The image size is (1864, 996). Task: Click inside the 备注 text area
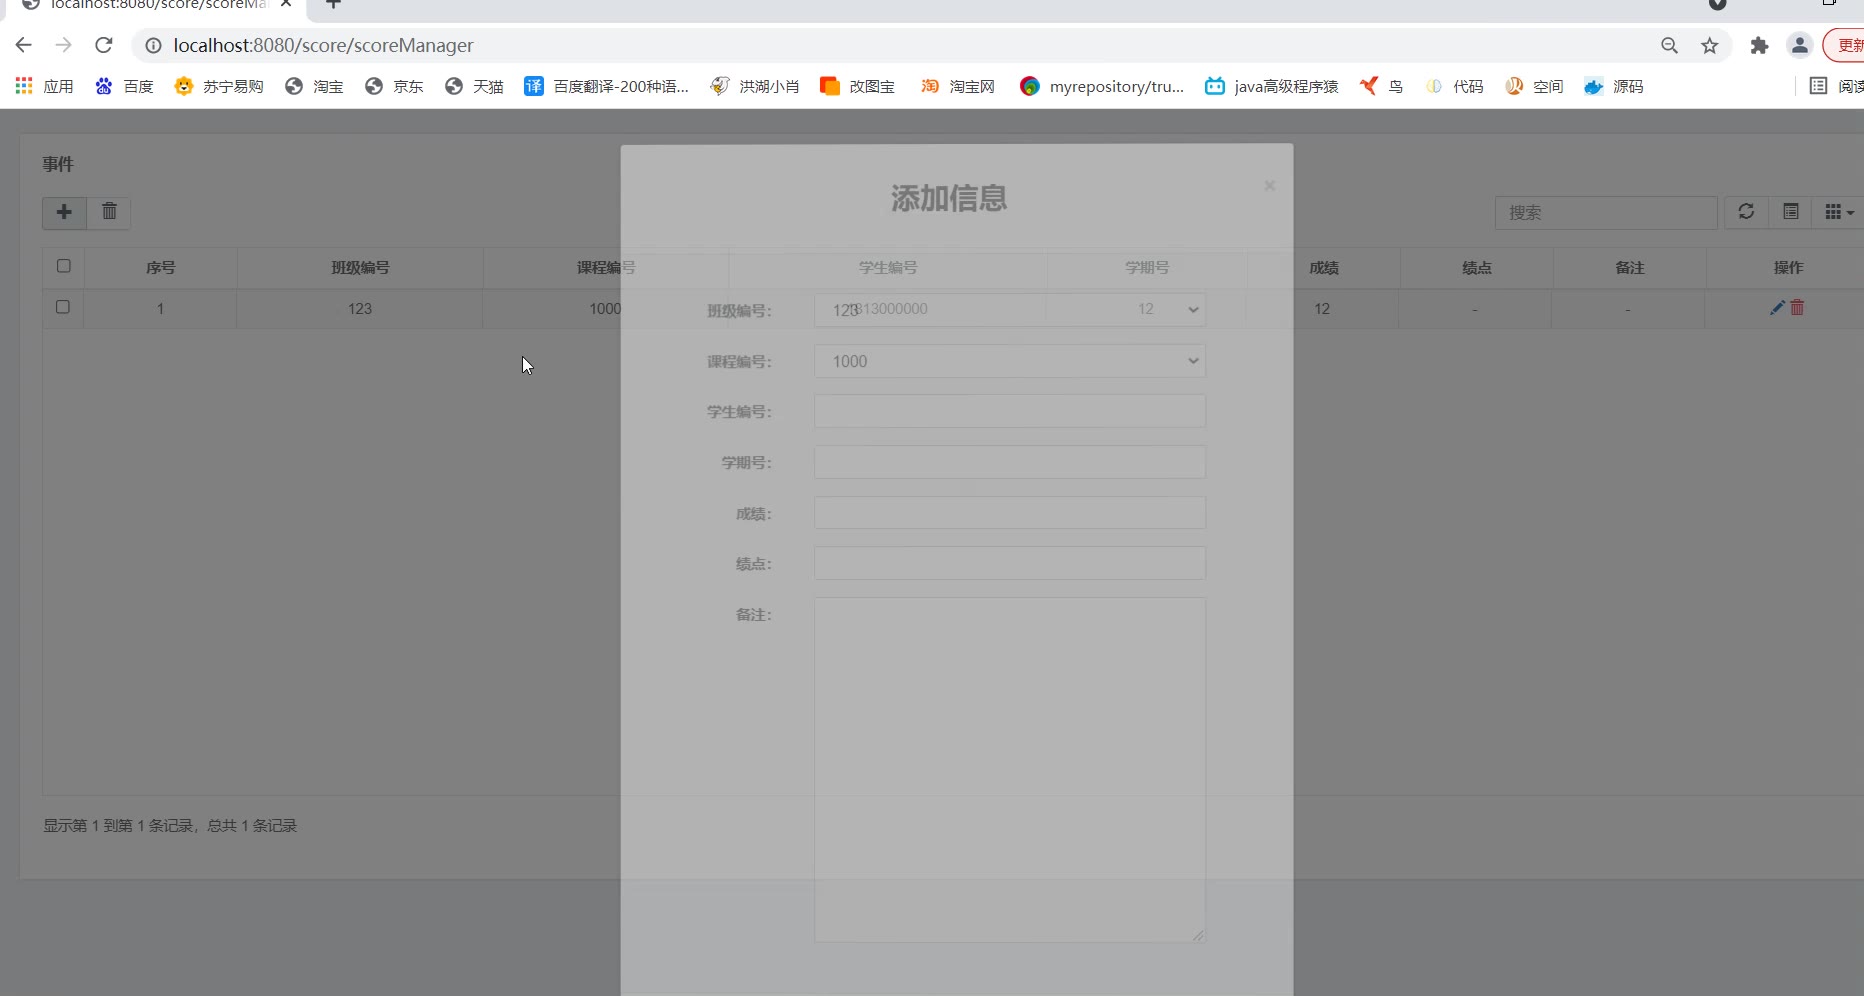coord(1010,770)
